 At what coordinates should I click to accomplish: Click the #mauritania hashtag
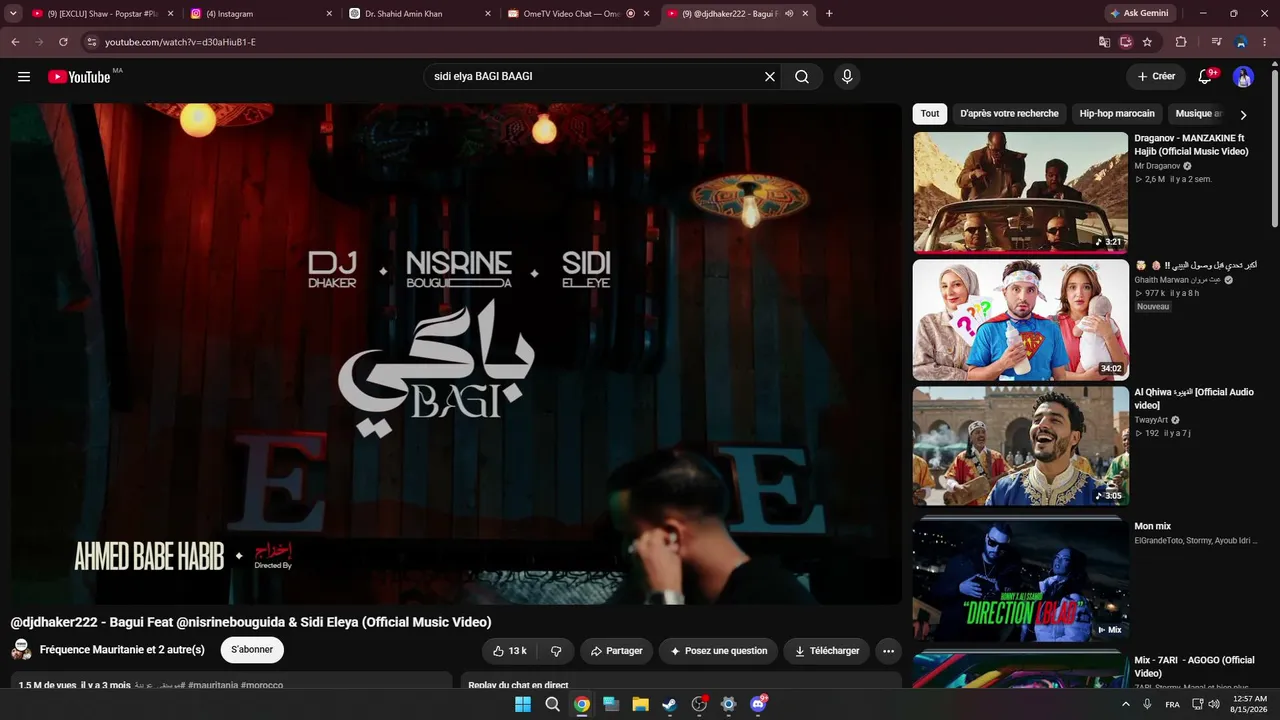click(213, 685)
